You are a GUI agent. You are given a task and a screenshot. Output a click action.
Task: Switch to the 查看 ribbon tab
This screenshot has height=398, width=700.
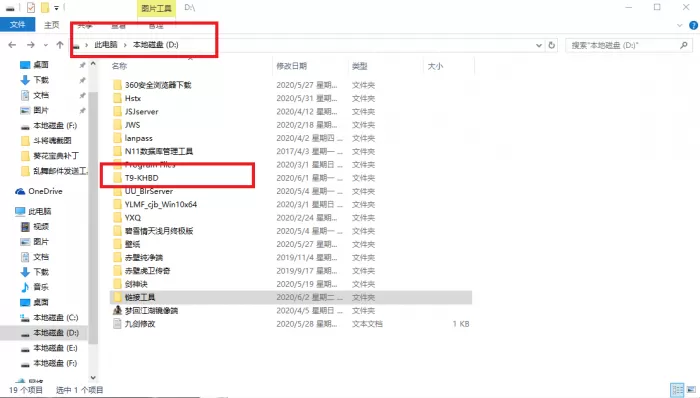pyautogui.click(x=118, y=26)
